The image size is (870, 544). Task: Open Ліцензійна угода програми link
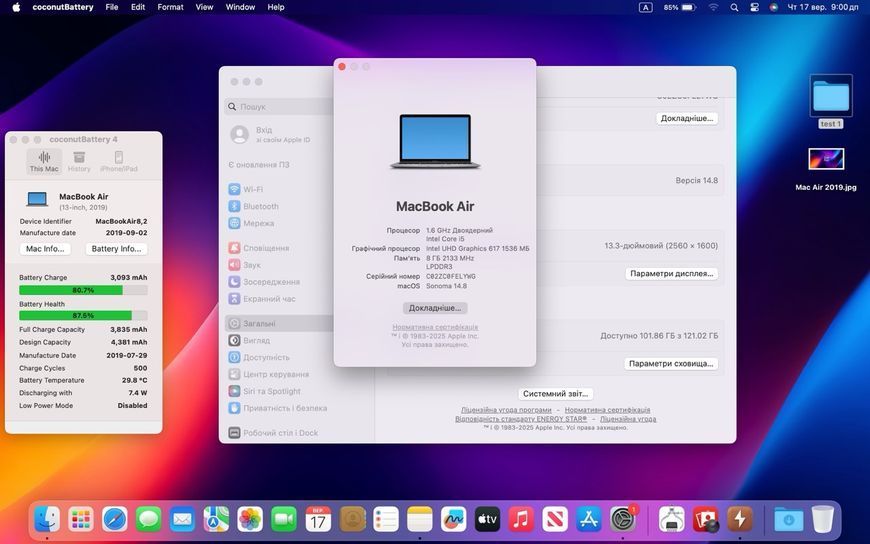506,410
